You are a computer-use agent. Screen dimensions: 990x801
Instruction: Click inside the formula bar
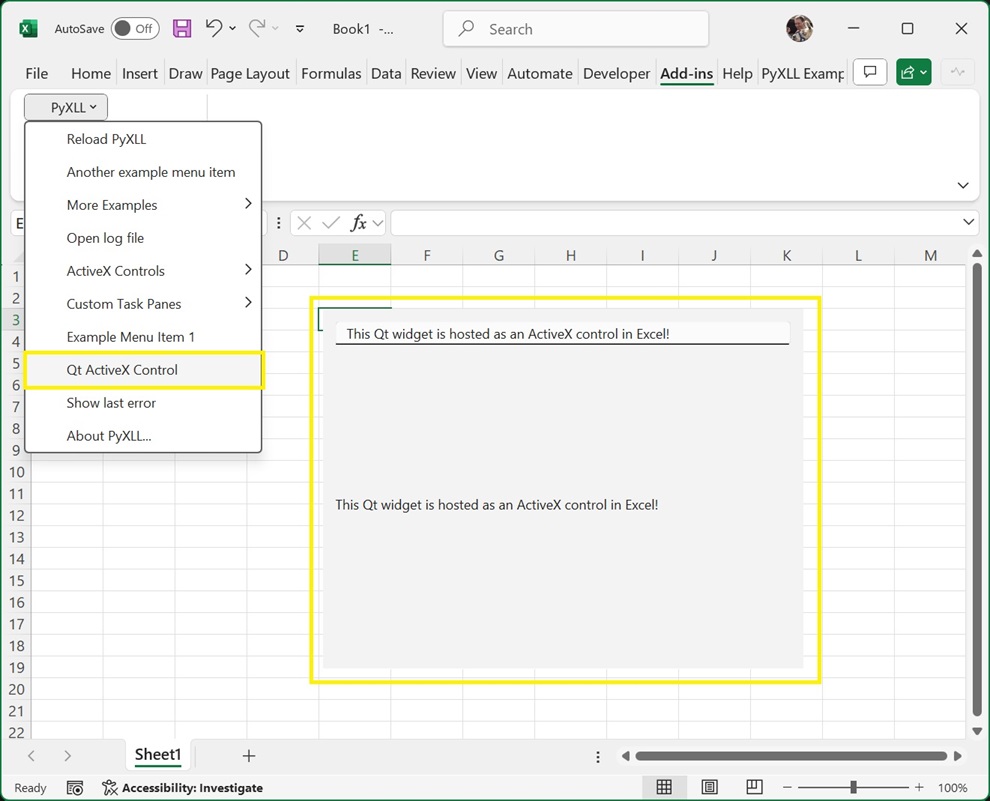point(676,223)
